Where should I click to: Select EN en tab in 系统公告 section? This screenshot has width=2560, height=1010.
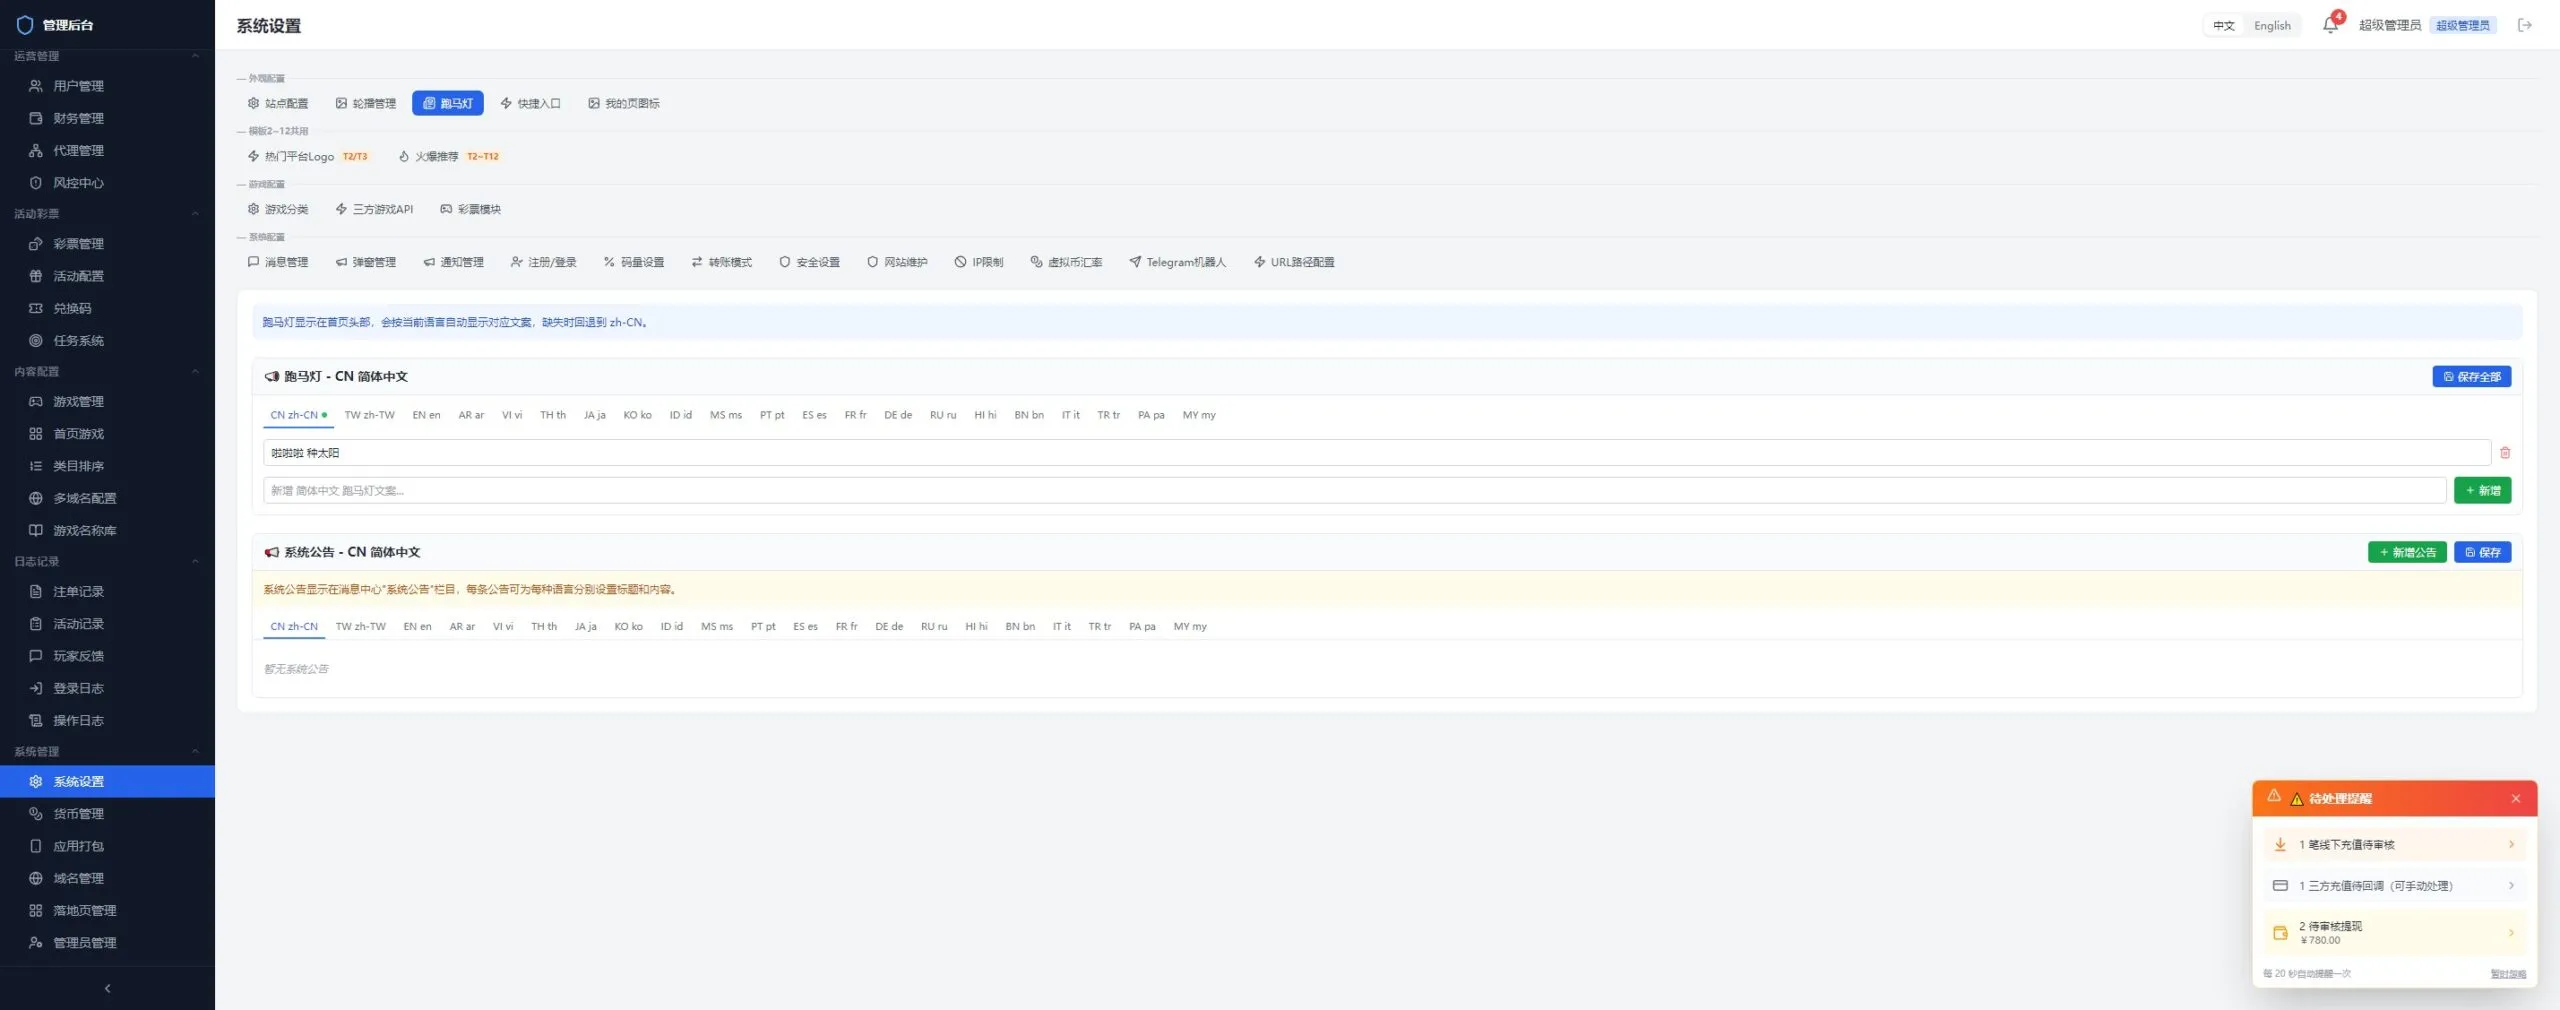(417, 626)
